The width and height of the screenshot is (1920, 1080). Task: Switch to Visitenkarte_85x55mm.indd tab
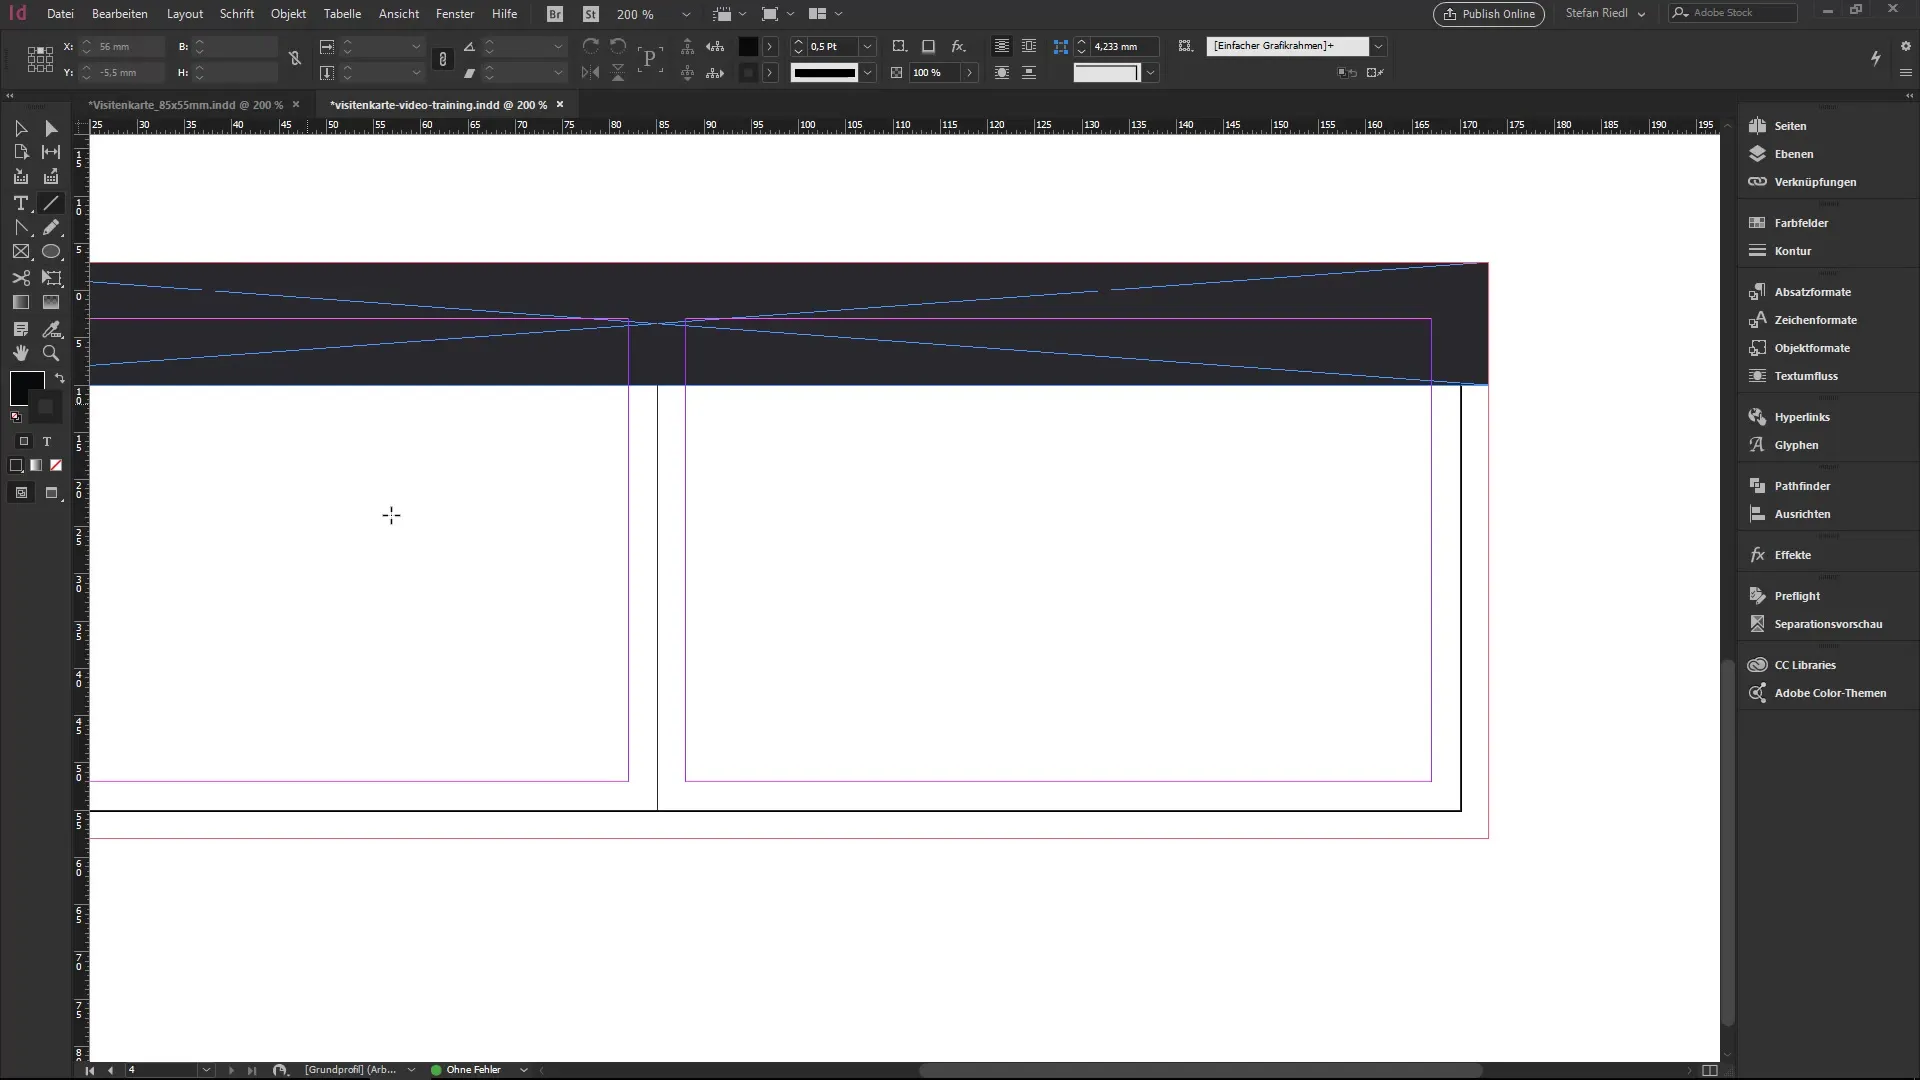tap(186, 105)
